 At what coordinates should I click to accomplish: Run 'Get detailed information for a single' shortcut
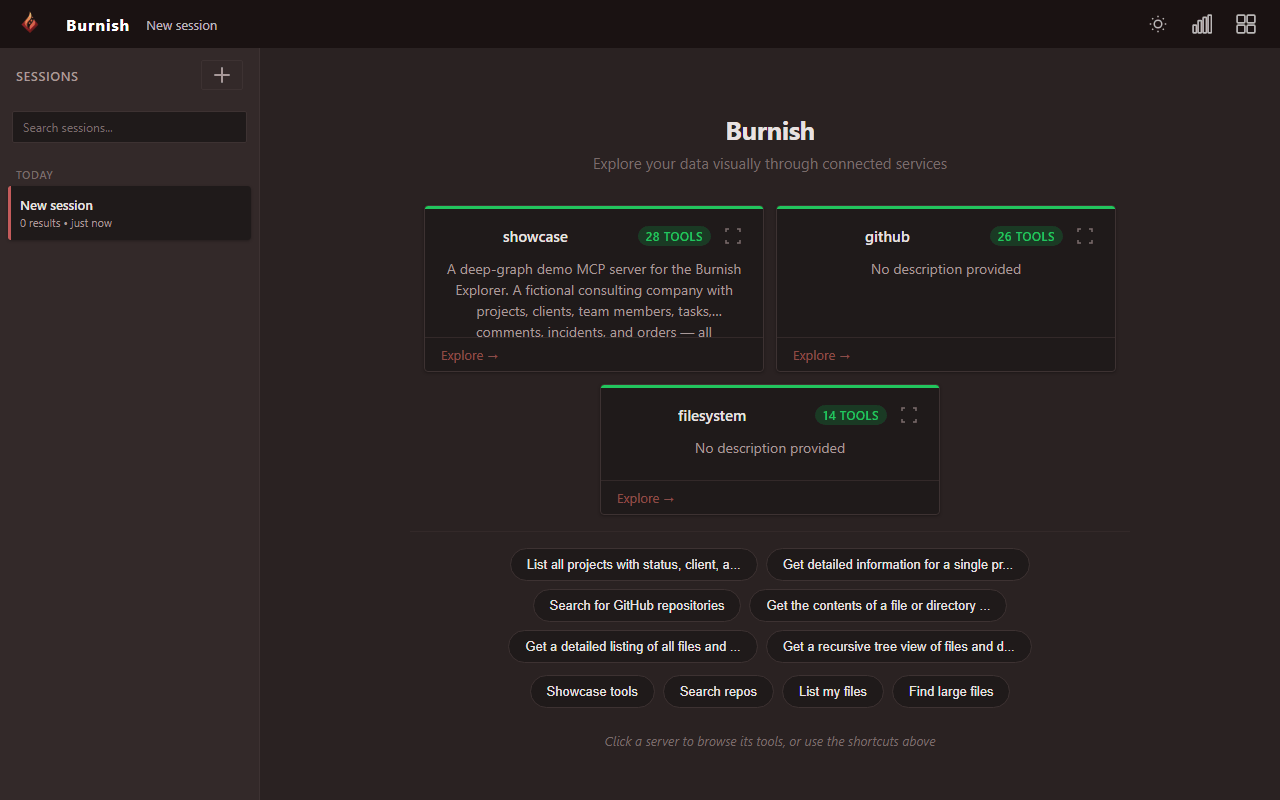click(898, 564)
